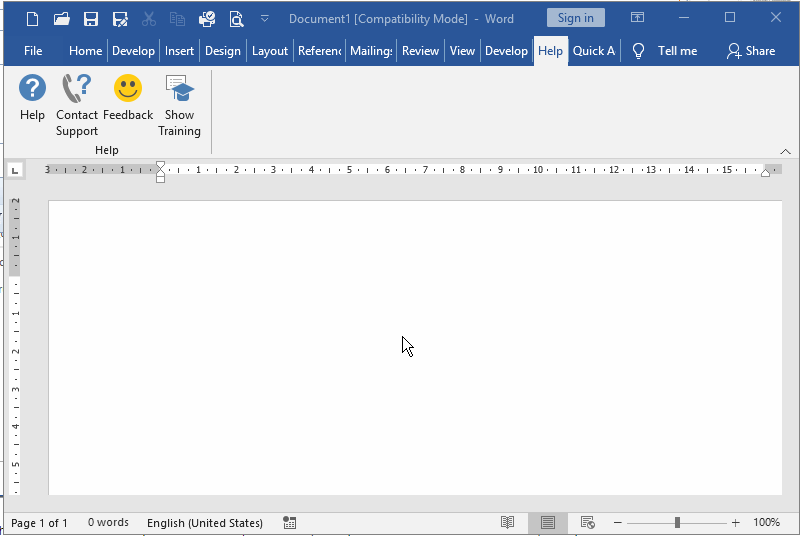Screen dimensions: 800x536
Task: Collapse the ribbon with the chevron
Action: (x=785, y=151)
